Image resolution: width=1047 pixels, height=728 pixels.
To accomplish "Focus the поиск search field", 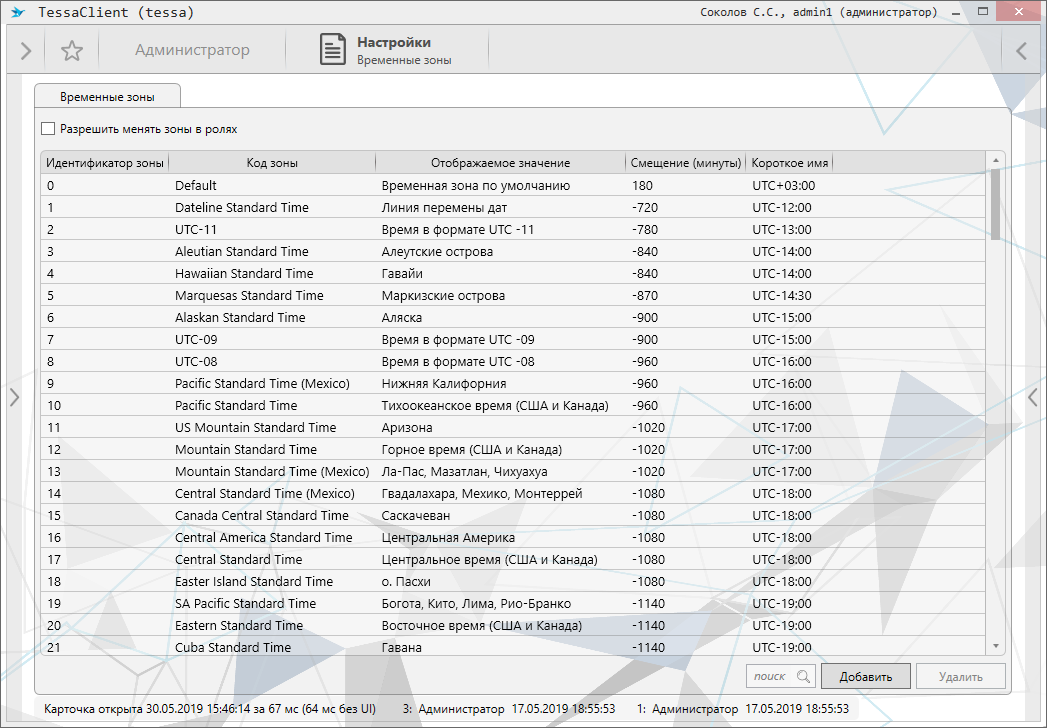I will click(x=770, y=677).
